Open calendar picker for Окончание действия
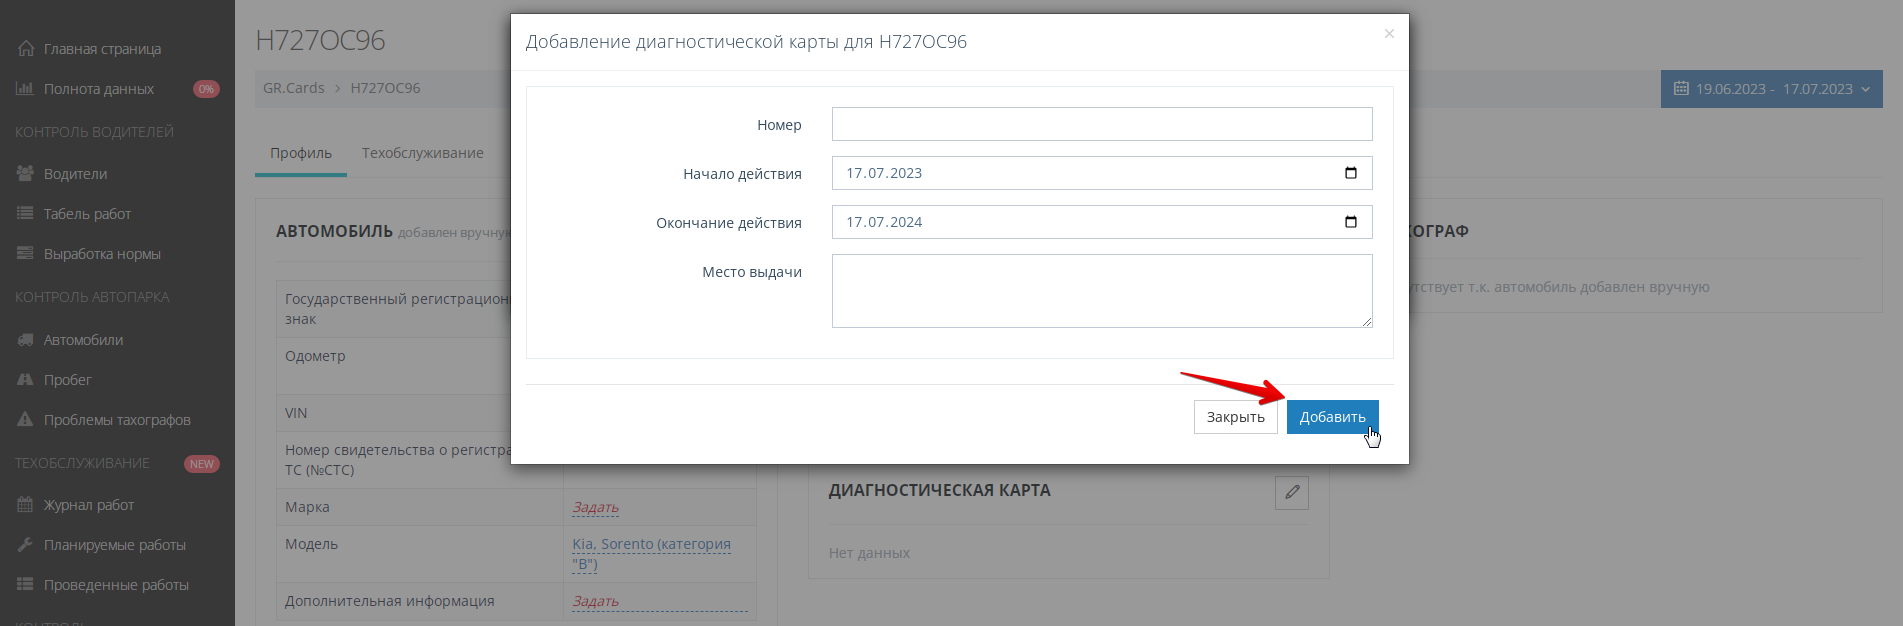 click(1350, 222)
